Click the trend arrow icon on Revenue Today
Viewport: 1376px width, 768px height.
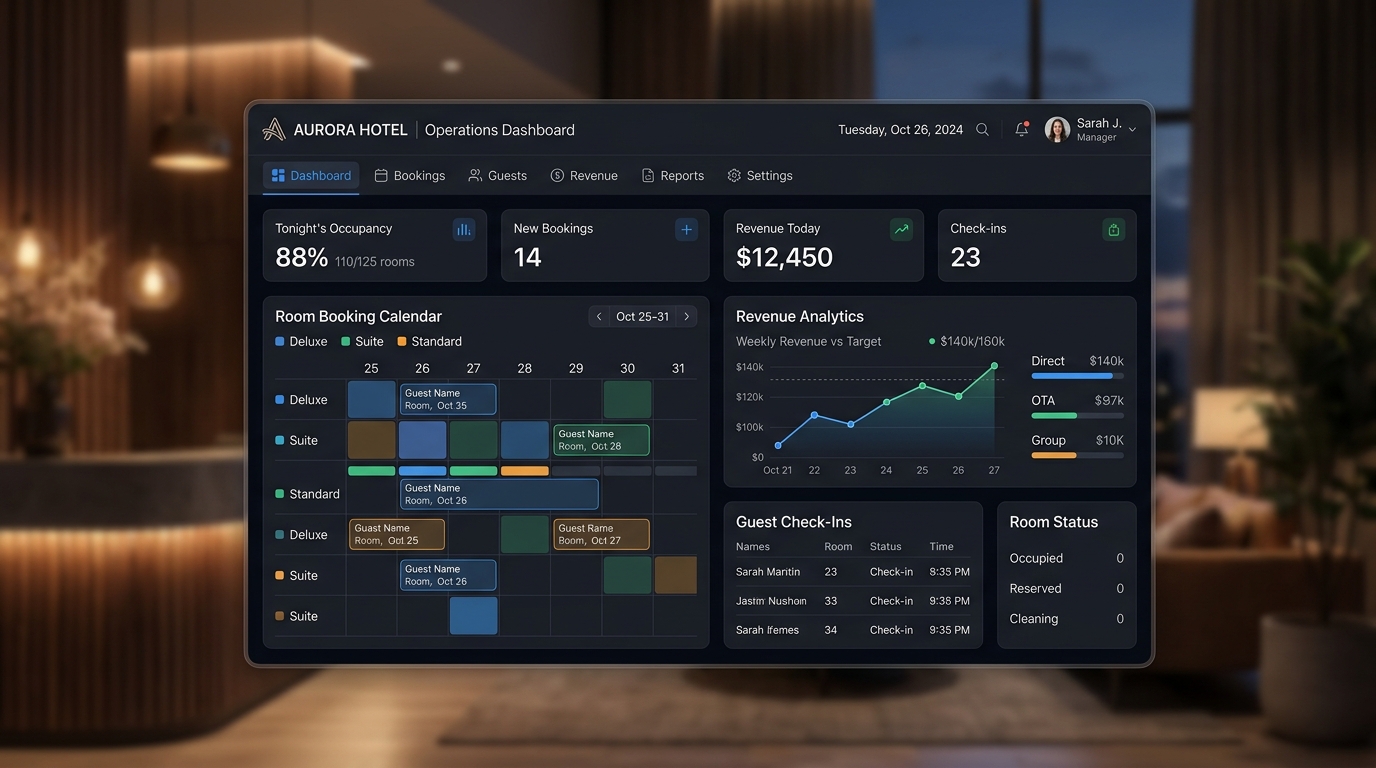(x=902, y=229)
